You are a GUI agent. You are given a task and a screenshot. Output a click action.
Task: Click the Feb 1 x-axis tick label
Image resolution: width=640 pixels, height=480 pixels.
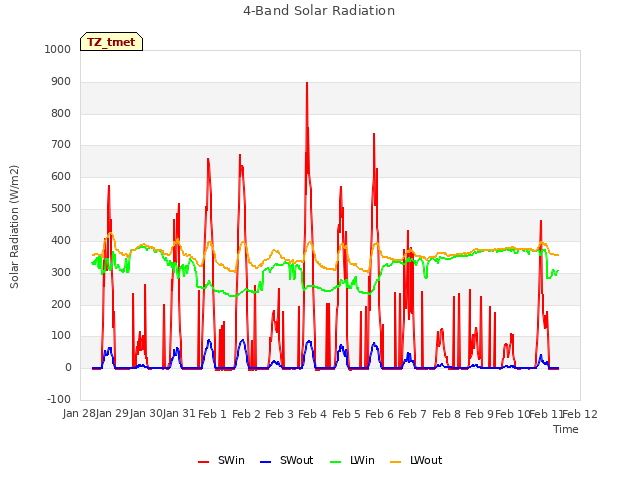pyautogui.click(x=212, y=414)
